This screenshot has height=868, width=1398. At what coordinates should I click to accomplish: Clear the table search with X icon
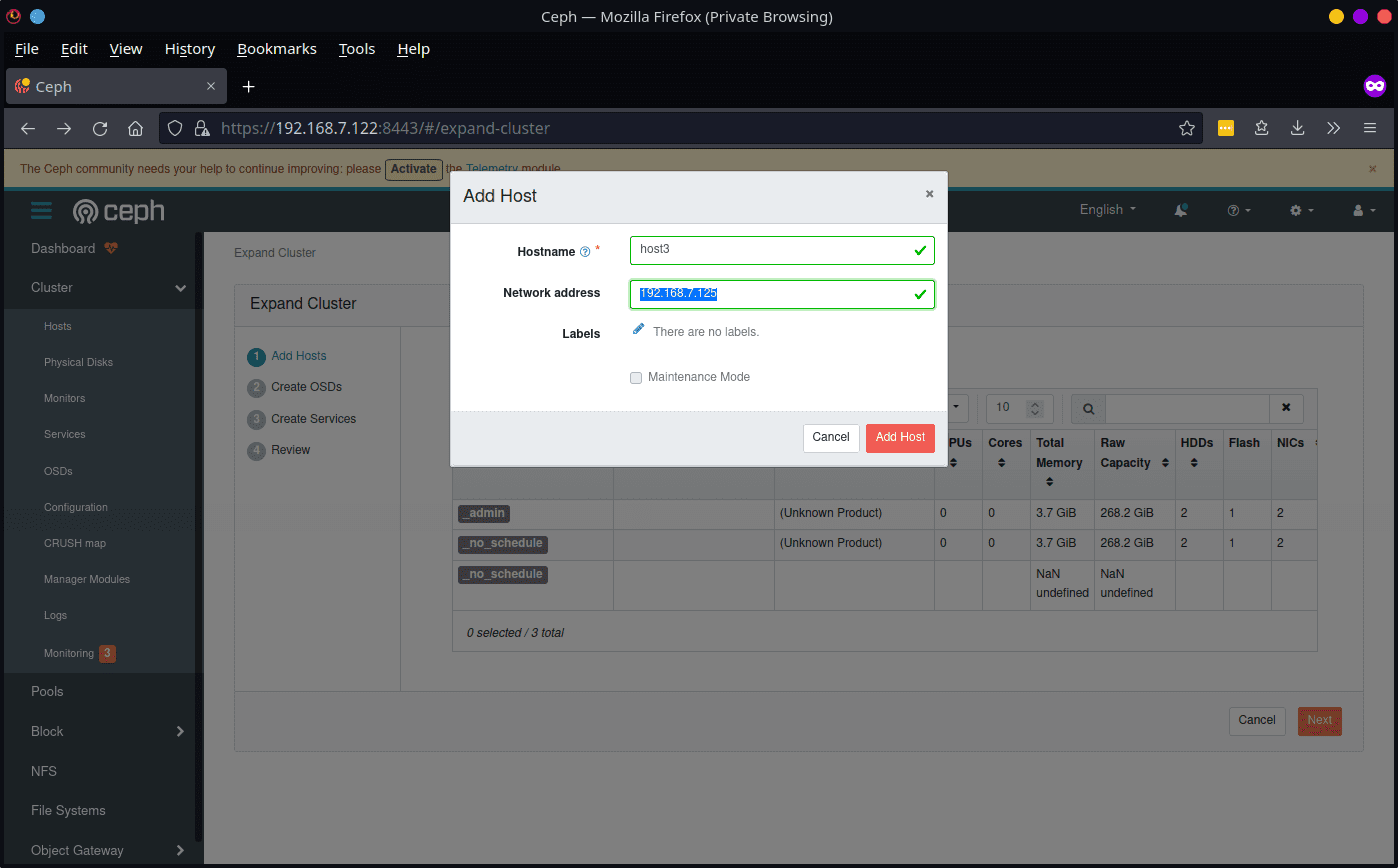coord(1286,408)
